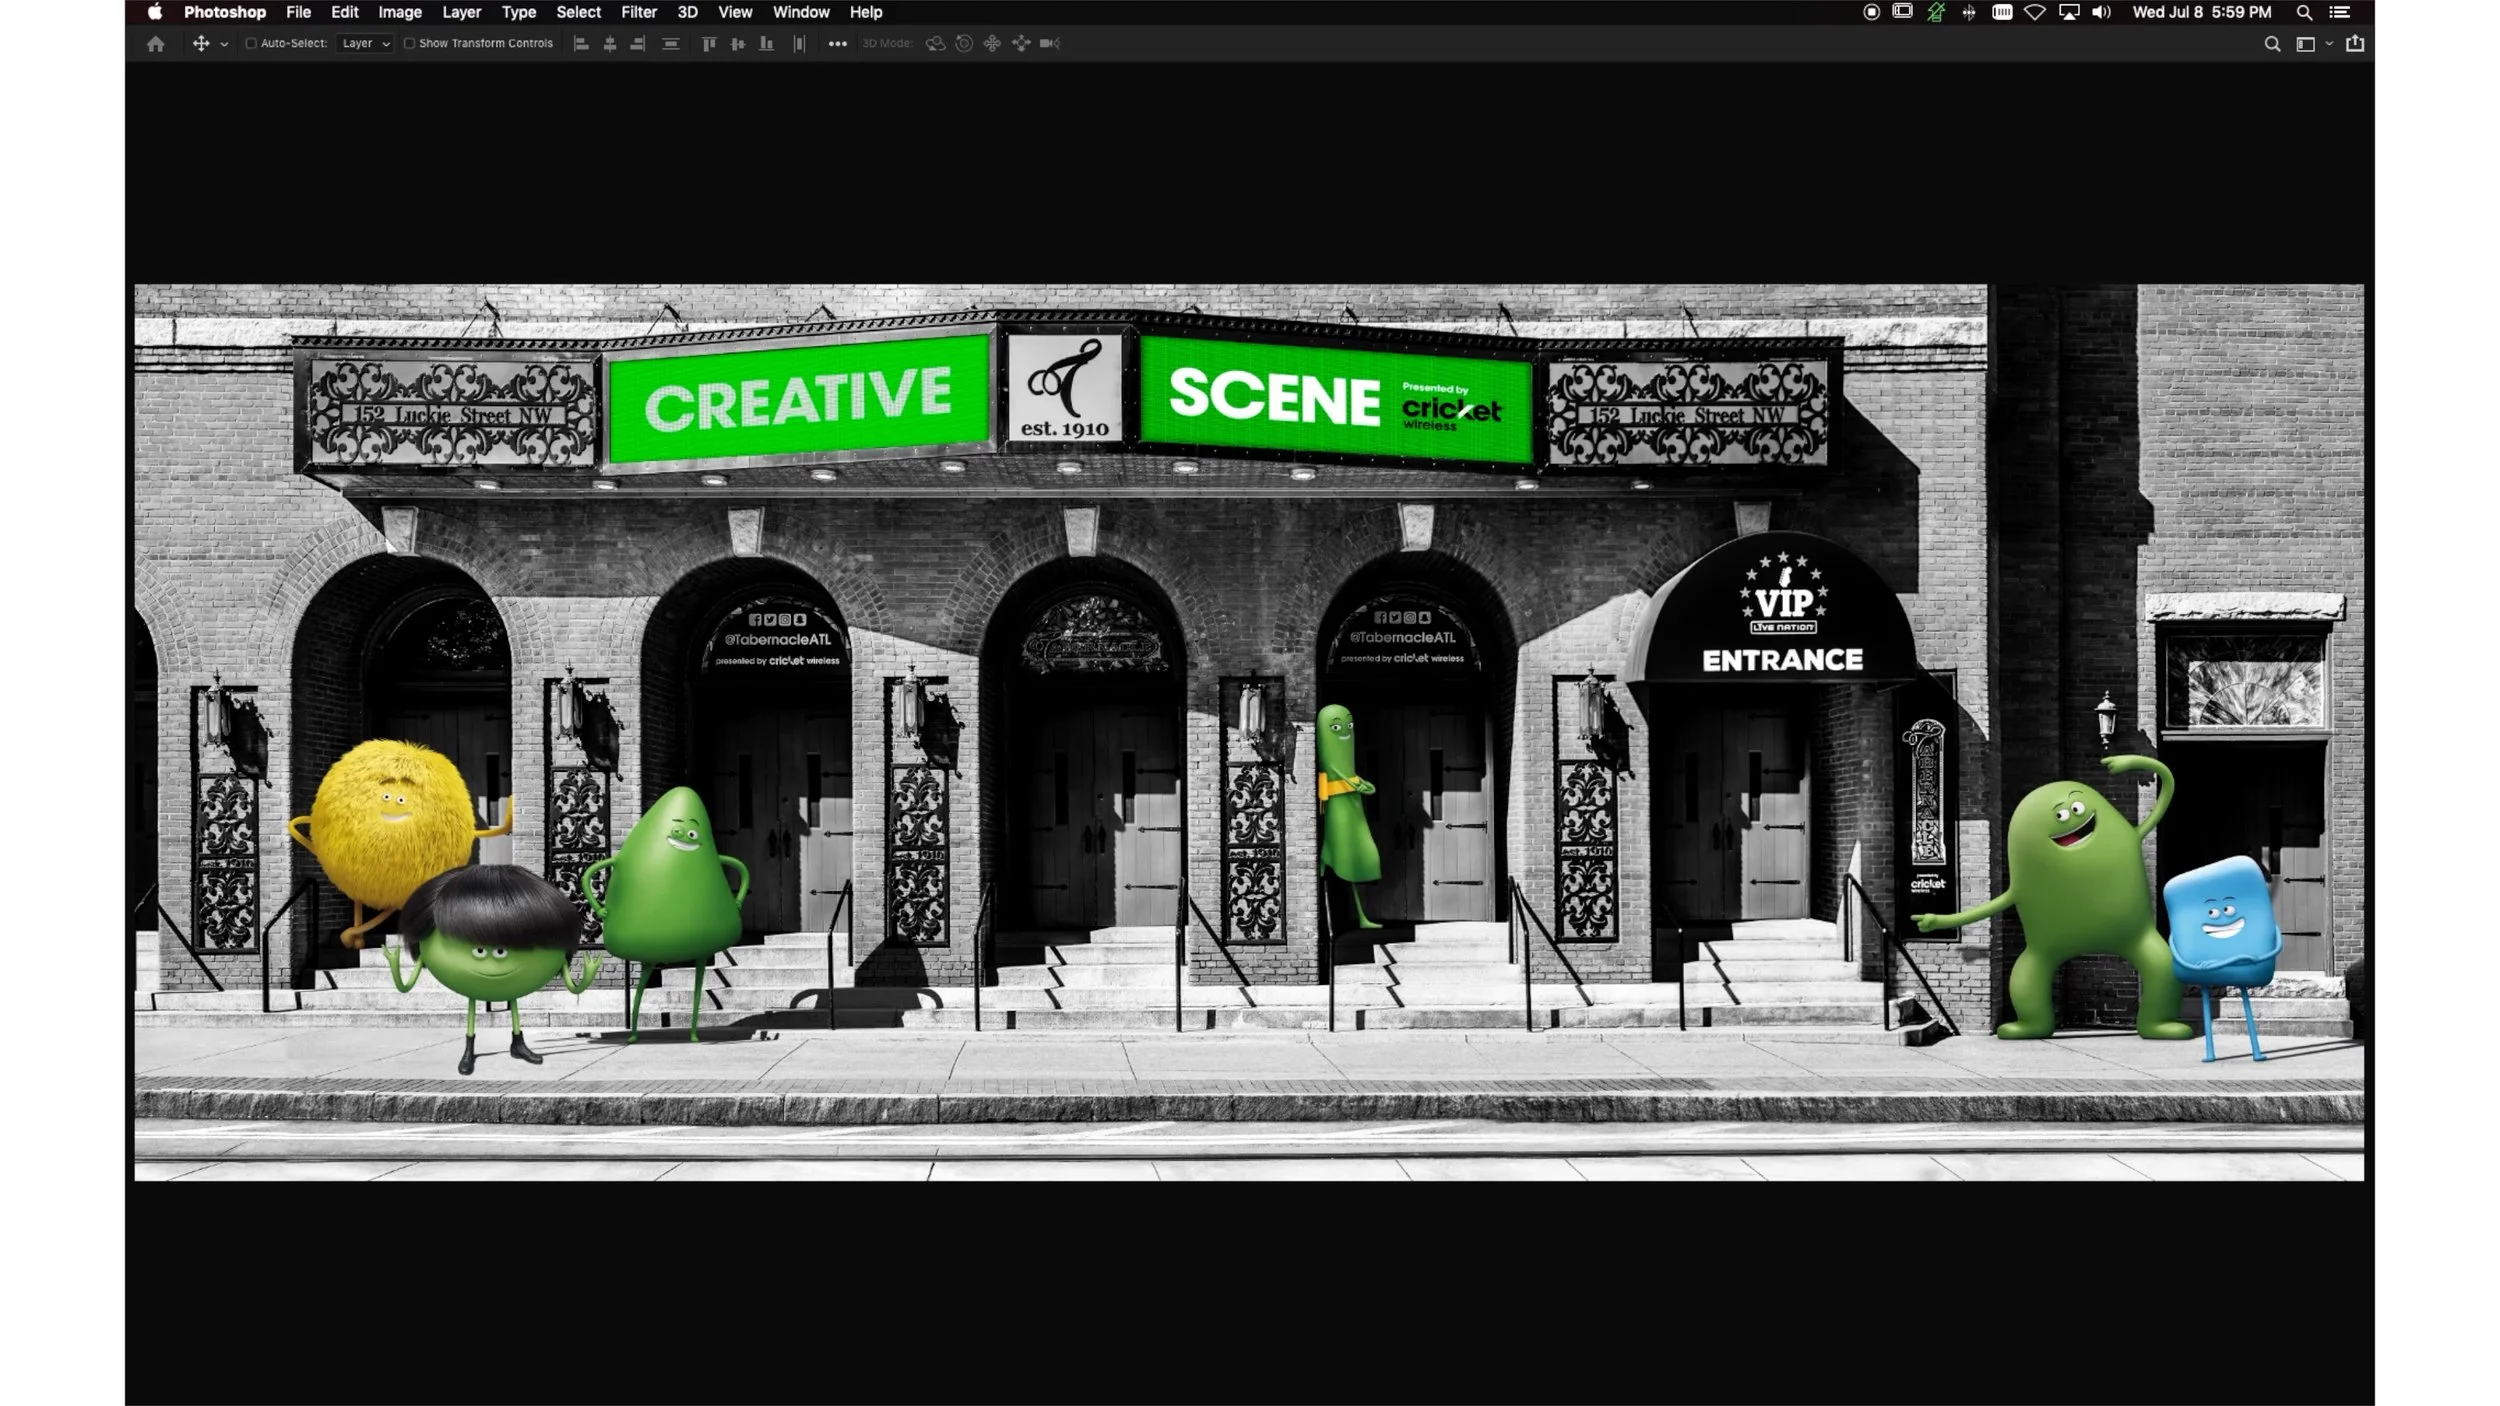The image size is (2500, 1406).
Task: Click Align top edges icon
Action: (709, 44)
